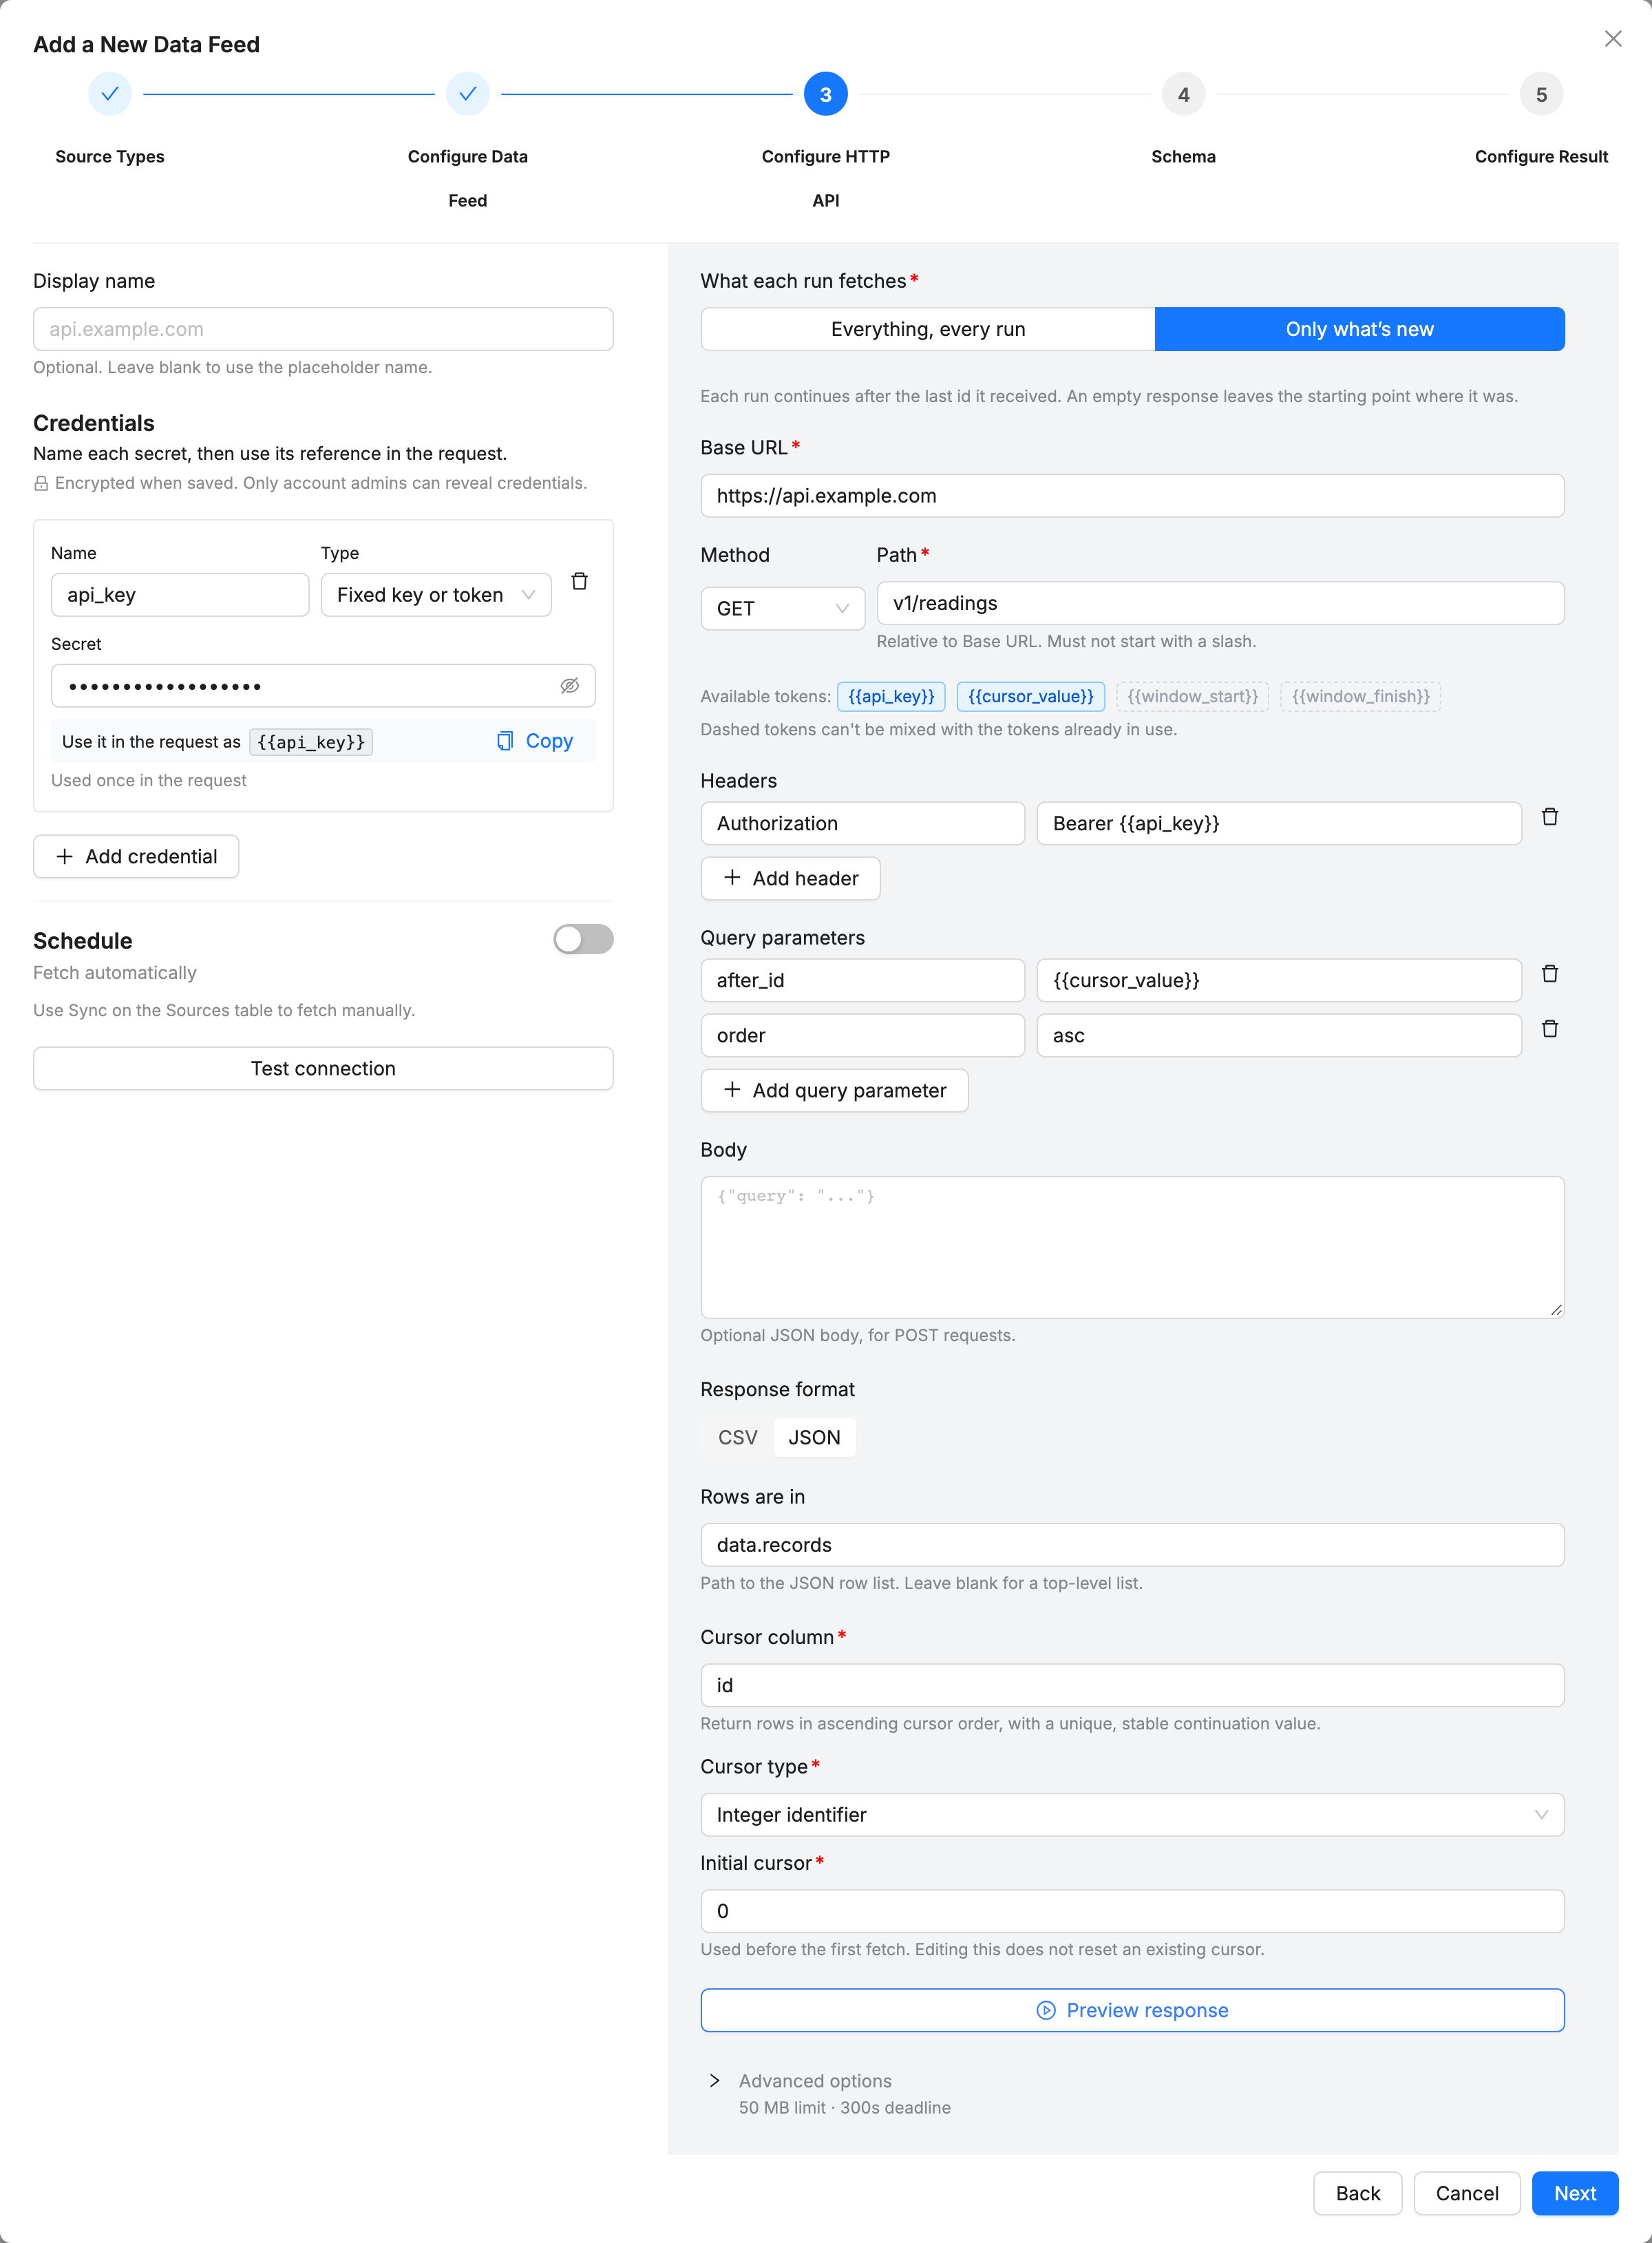Image resolution: width=1652 pixels, height=2243 pixels.
Task: Click the Add credential button
Action: (136, 856)
